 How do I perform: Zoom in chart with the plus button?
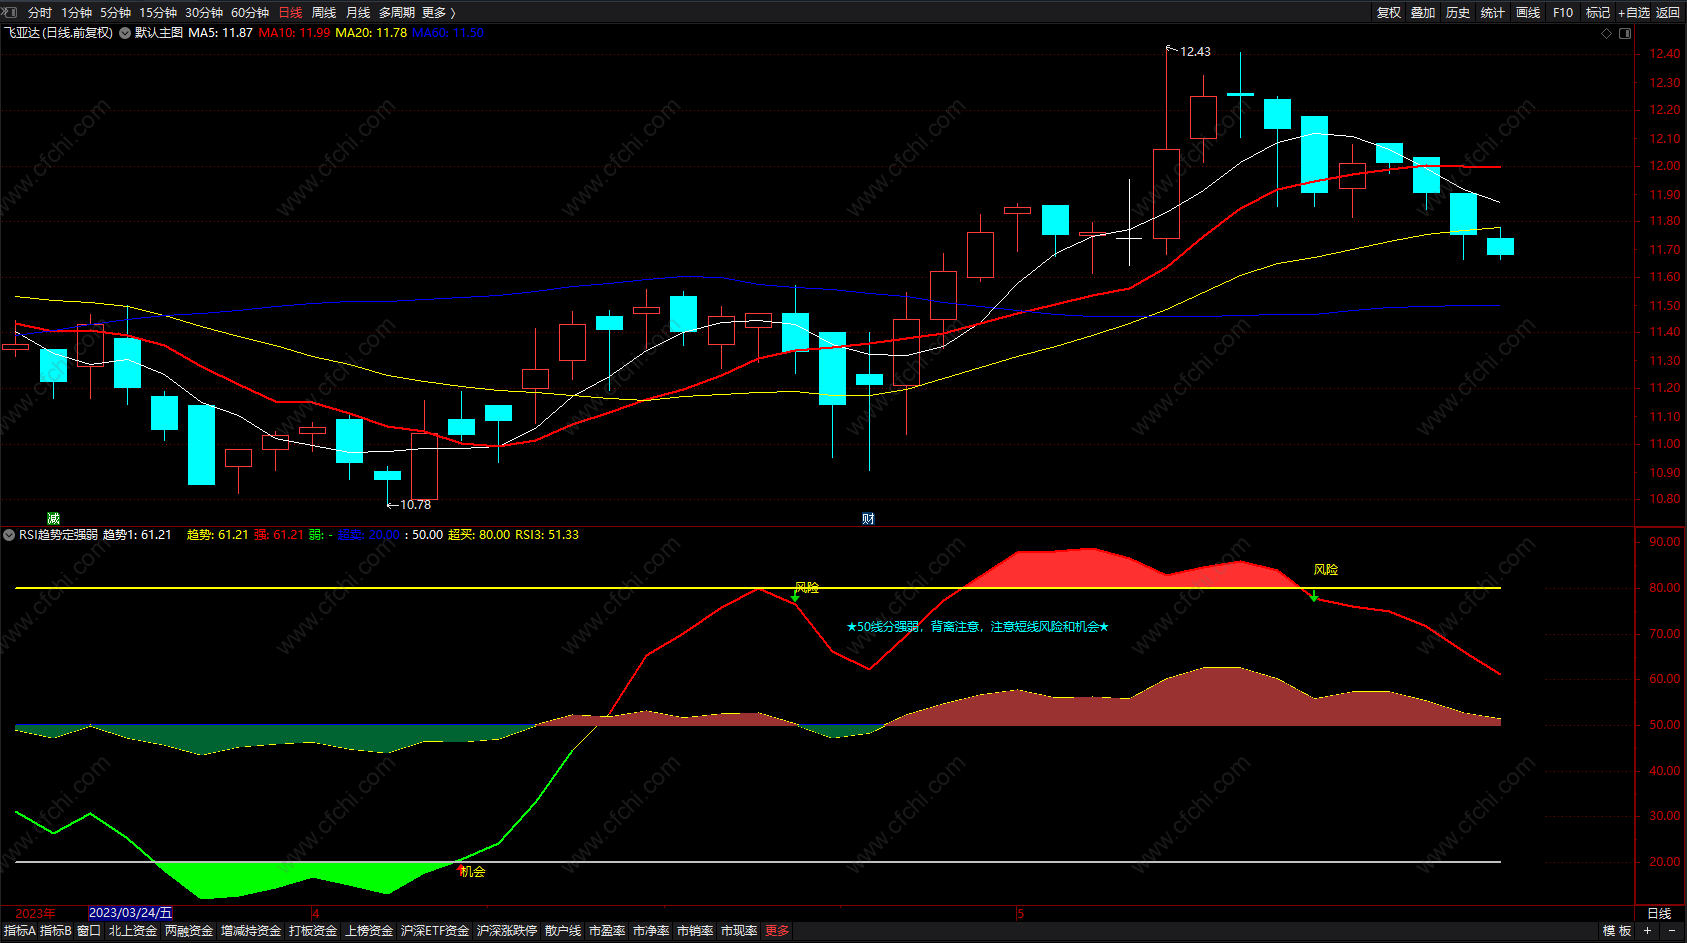[1647, 931]
